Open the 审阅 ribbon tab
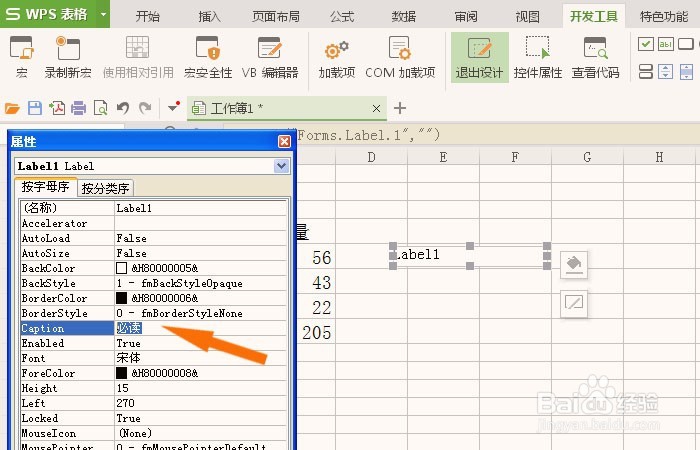The height and width of the screenshot is (450, 700). [466, 17]
